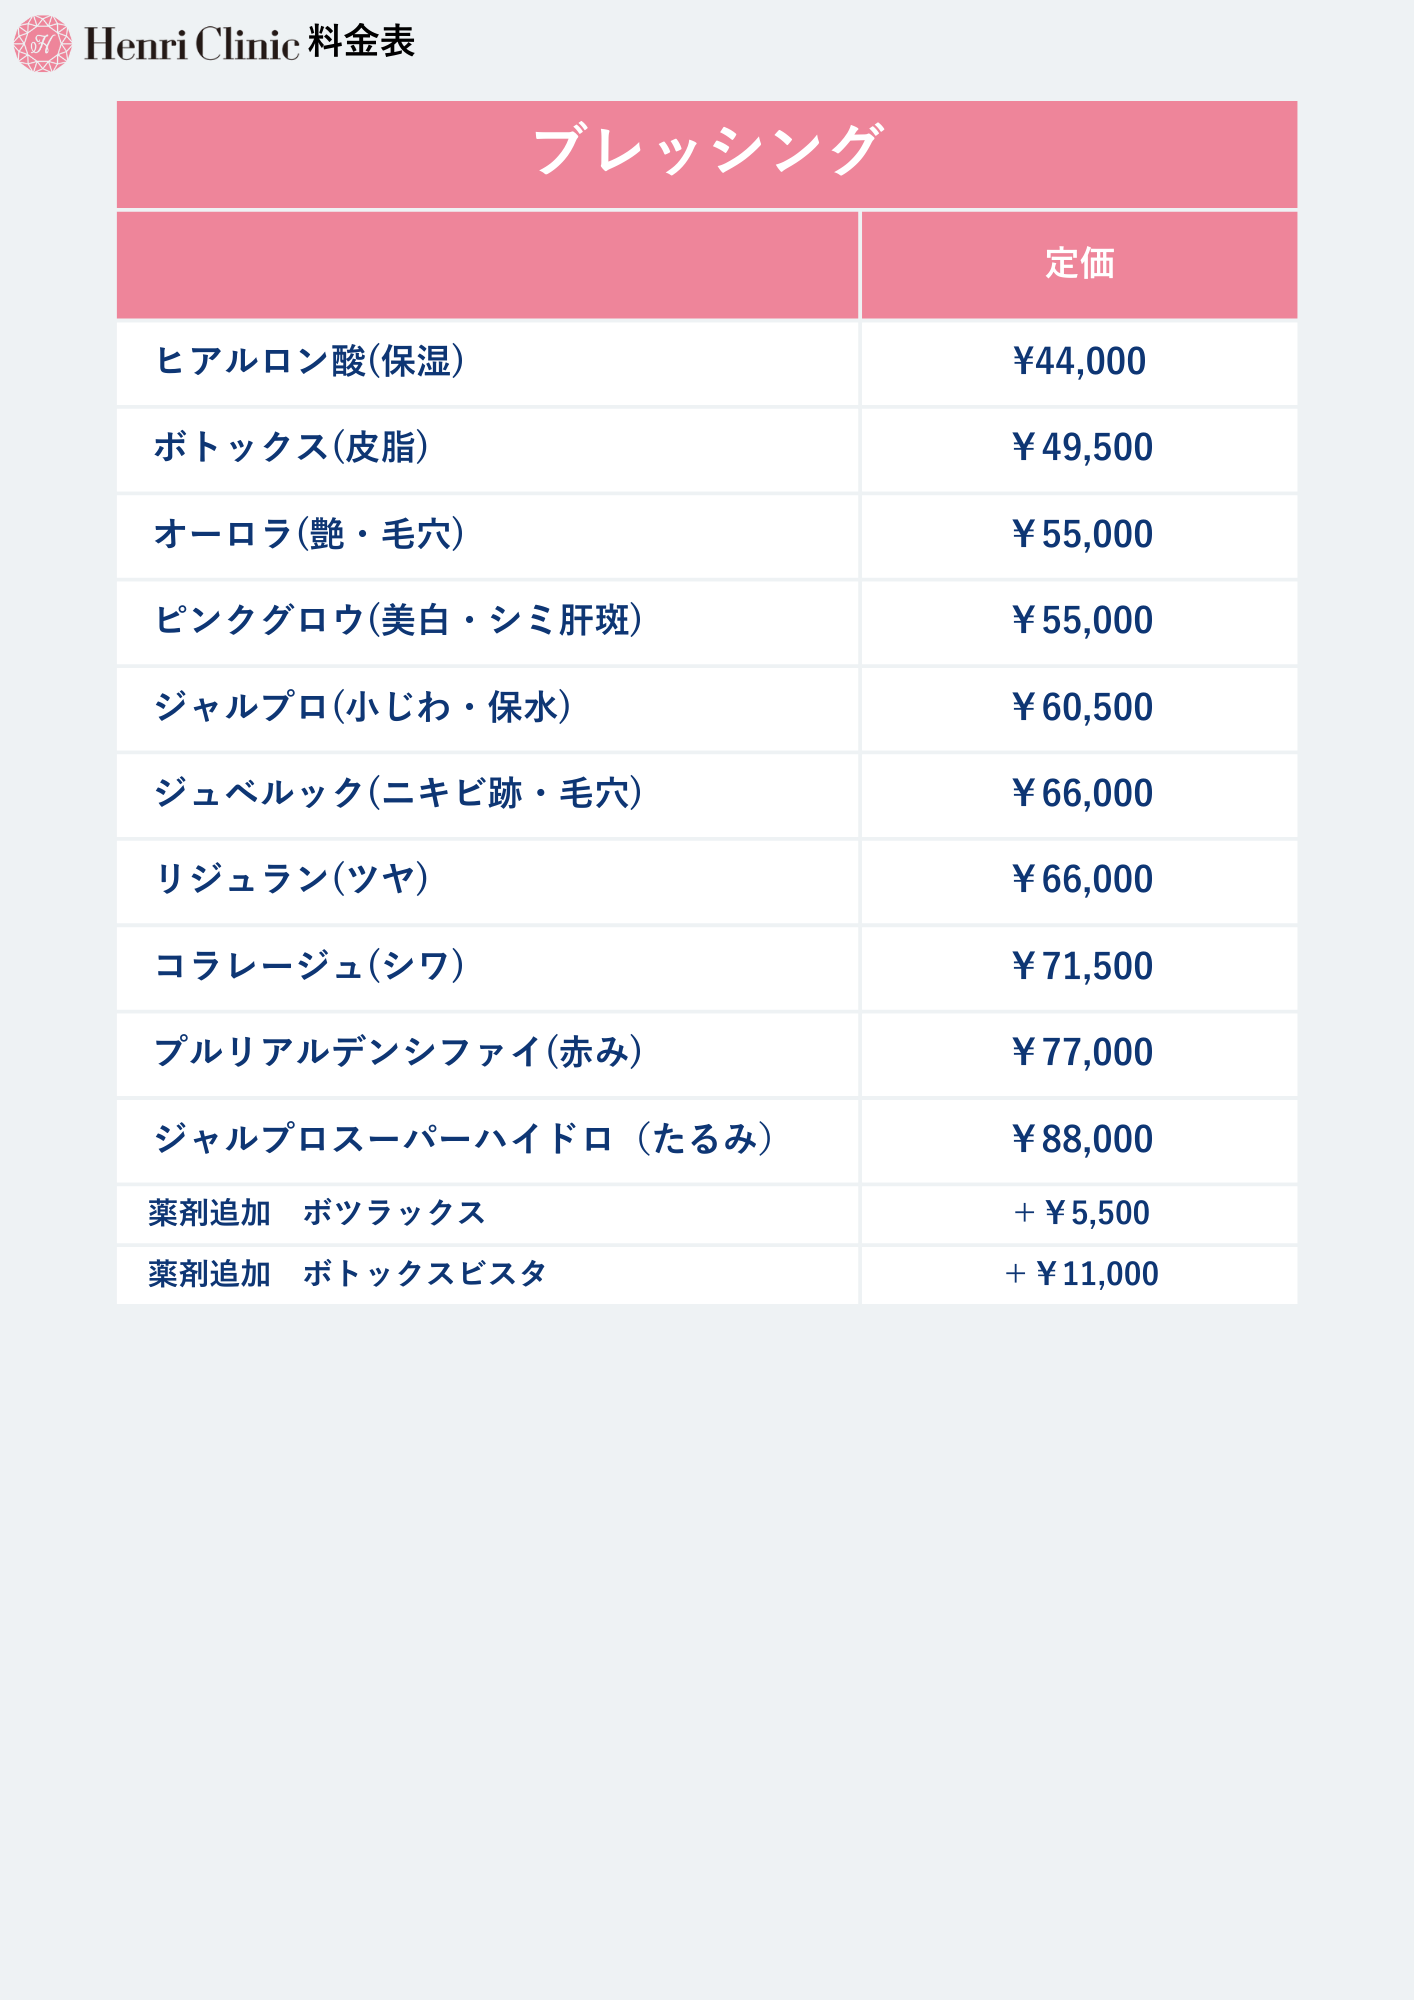The height and width of the screenshot is (2000, 1414).
Task: Select ジュベルック(ニキビ跡・毛穴) treatment
Action: point(398,793)
